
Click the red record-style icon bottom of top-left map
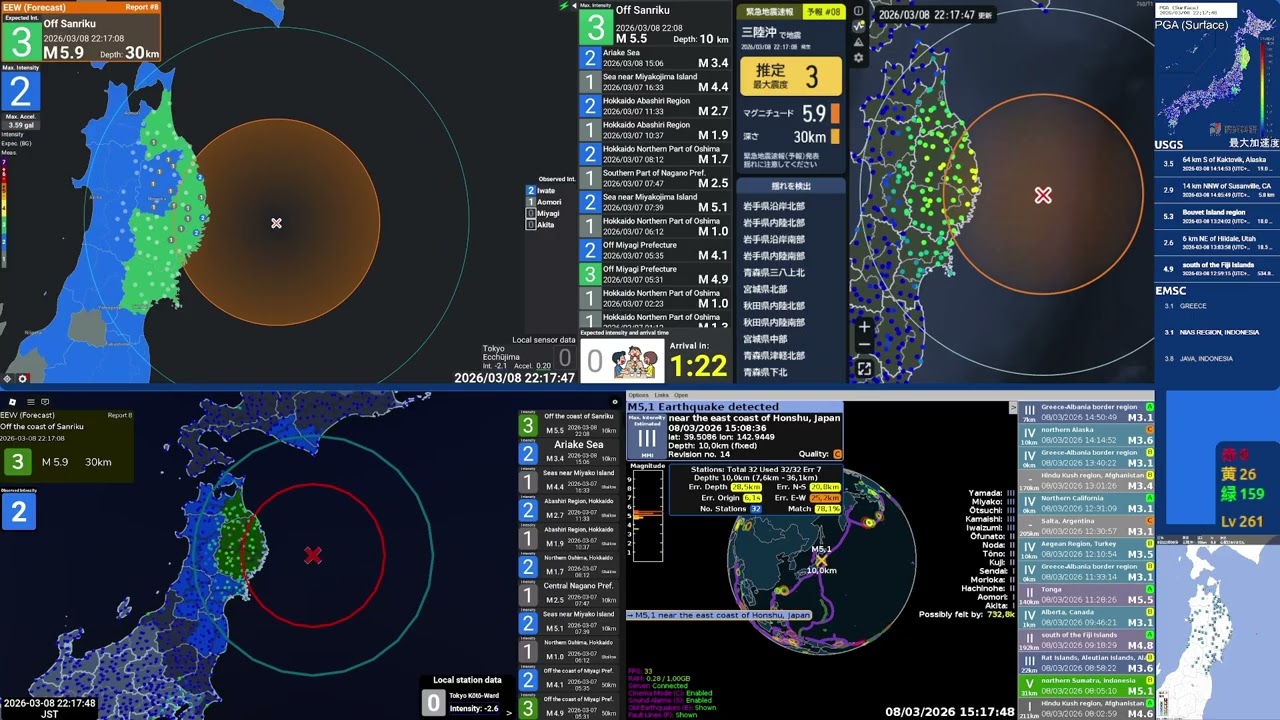coord(23,378)
